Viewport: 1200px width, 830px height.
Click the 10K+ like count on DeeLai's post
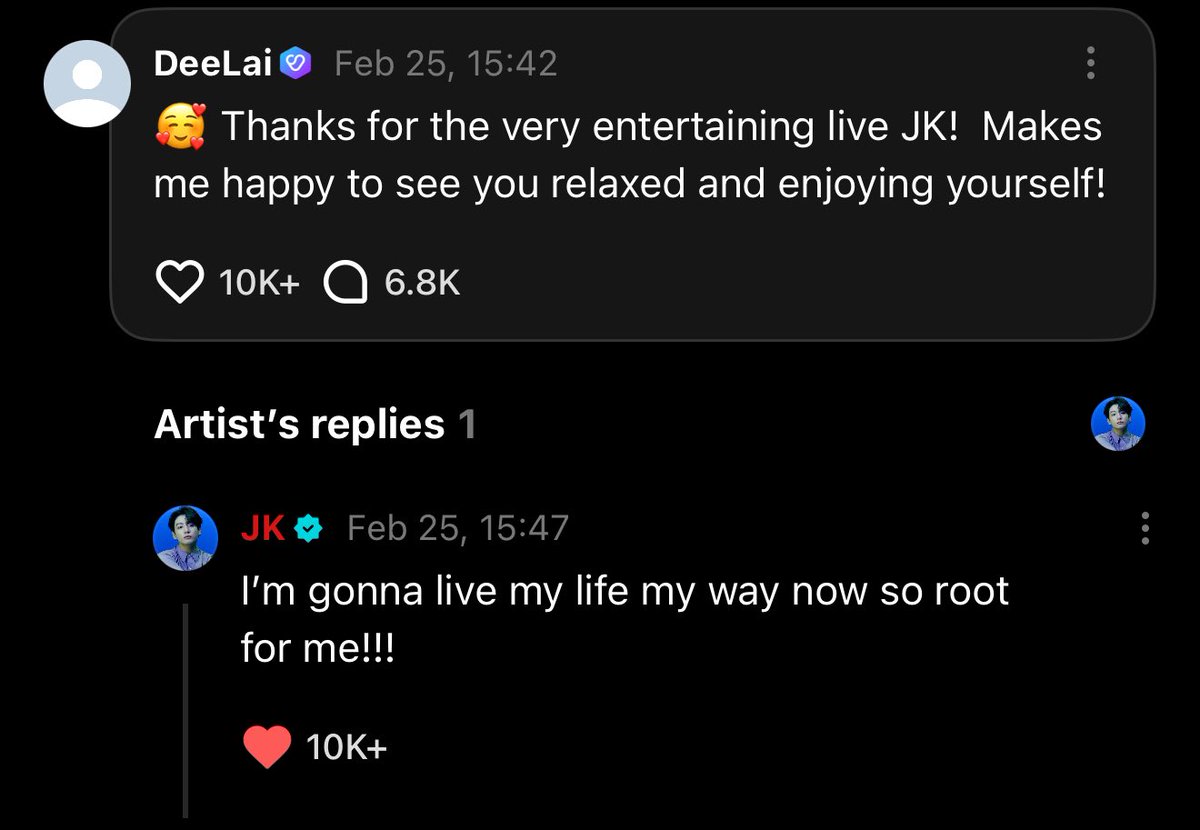tap(259, 283)
